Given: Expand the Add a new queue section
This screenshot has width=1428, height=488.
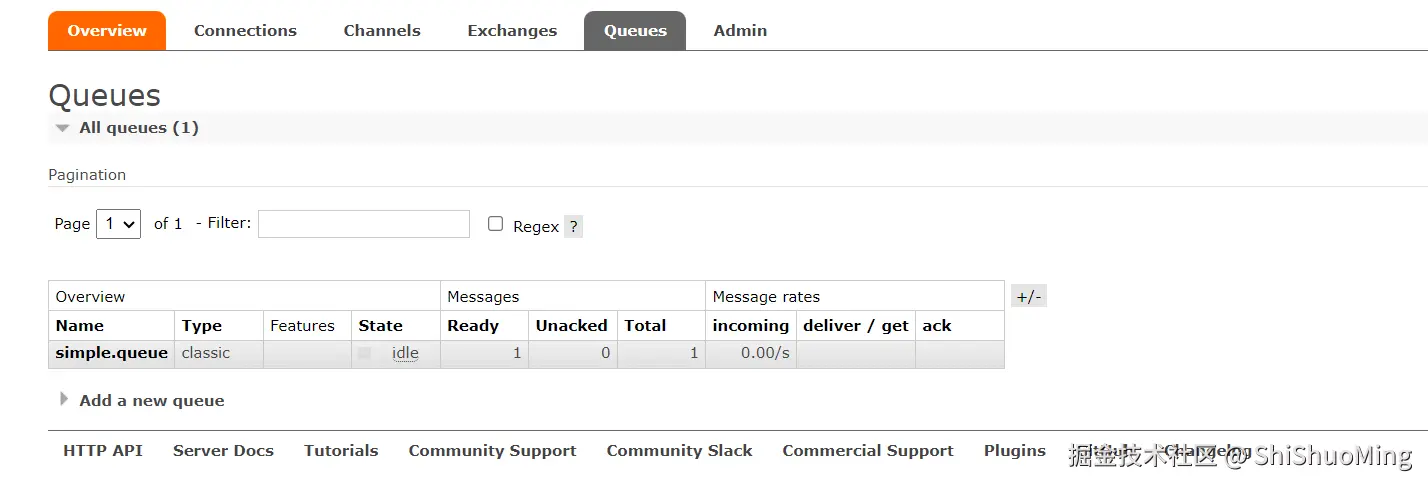Looking at the screenshot, I should [x=142, y=400].
